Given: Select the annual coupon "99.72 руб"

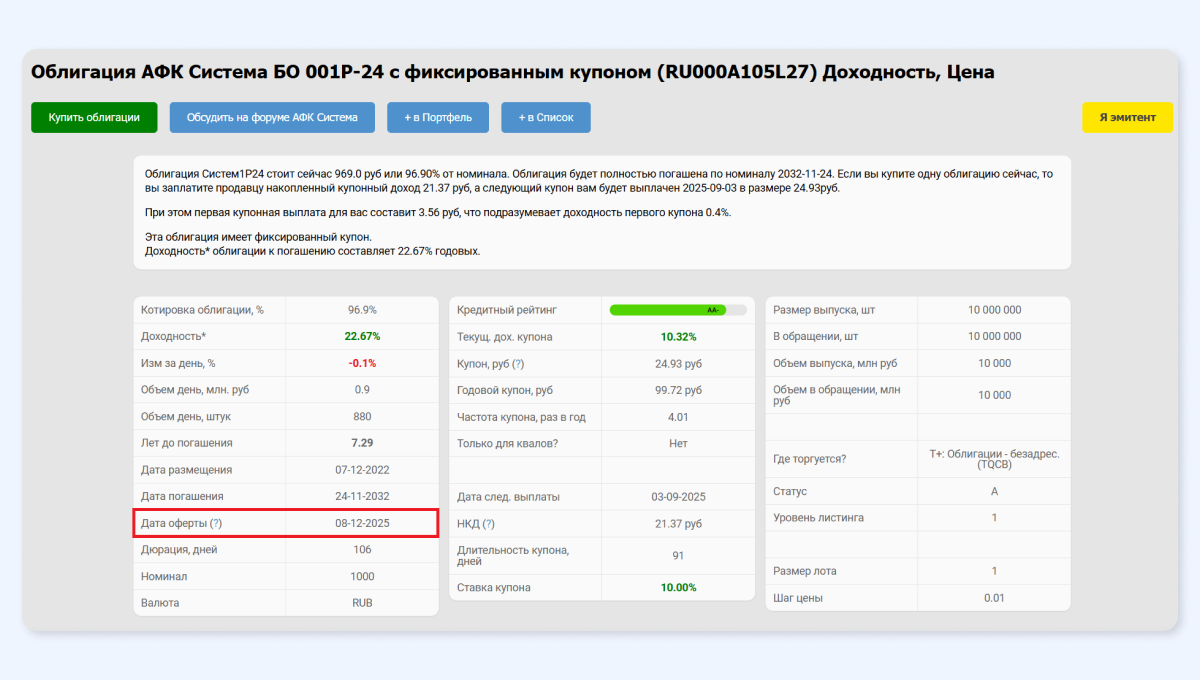Looking at the screenshot, I should pos(678,390).
